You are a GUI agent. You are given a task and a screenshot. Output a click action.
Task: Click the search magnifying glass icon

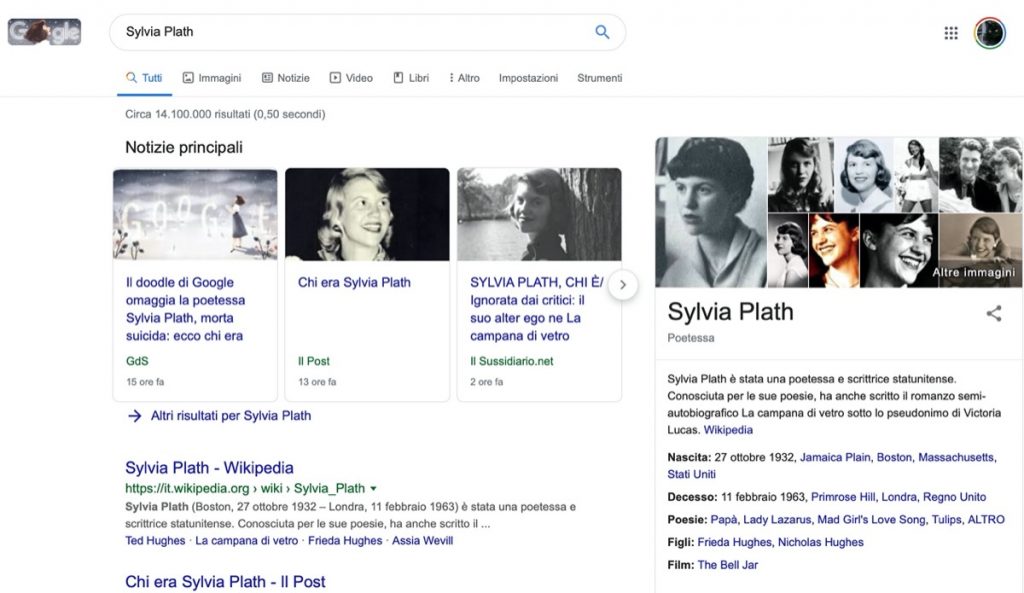click(x=602, y=32)
